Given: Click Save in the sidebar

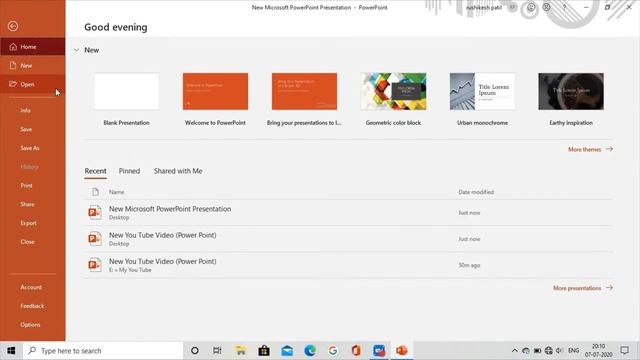Looking at the screenshot, I should point(26,129).
